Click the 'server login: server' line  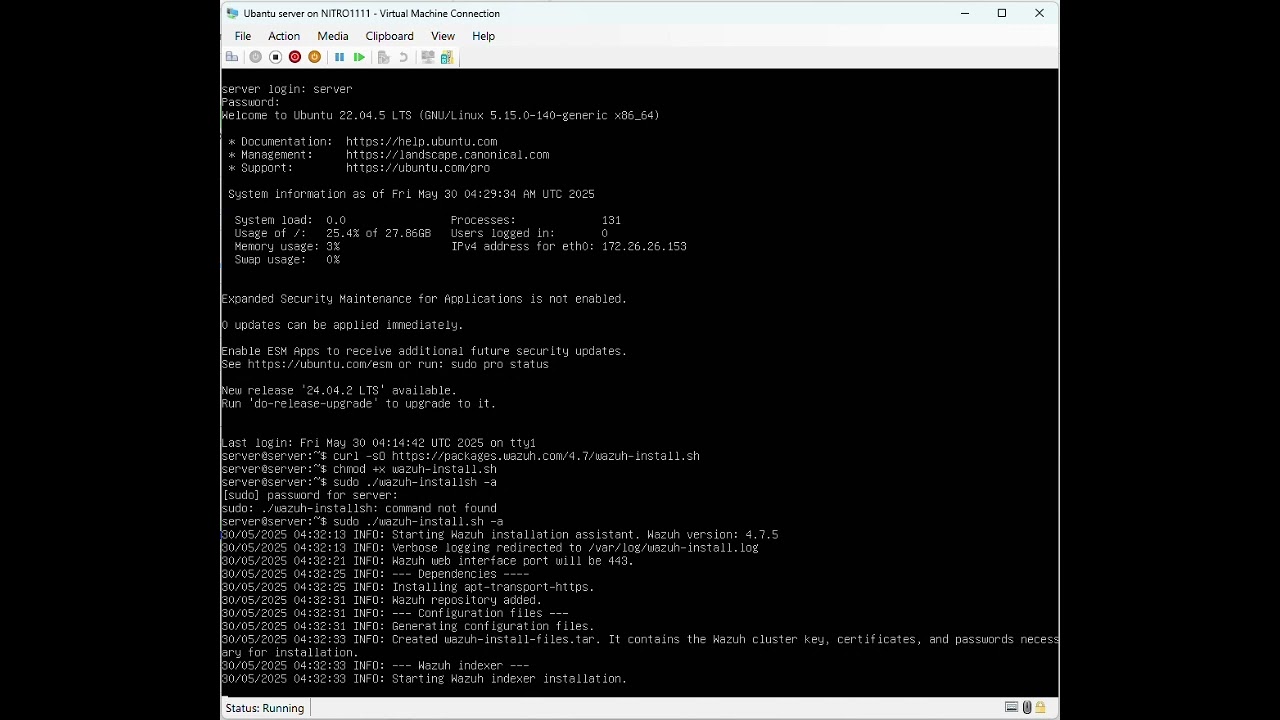coord(287,89)
